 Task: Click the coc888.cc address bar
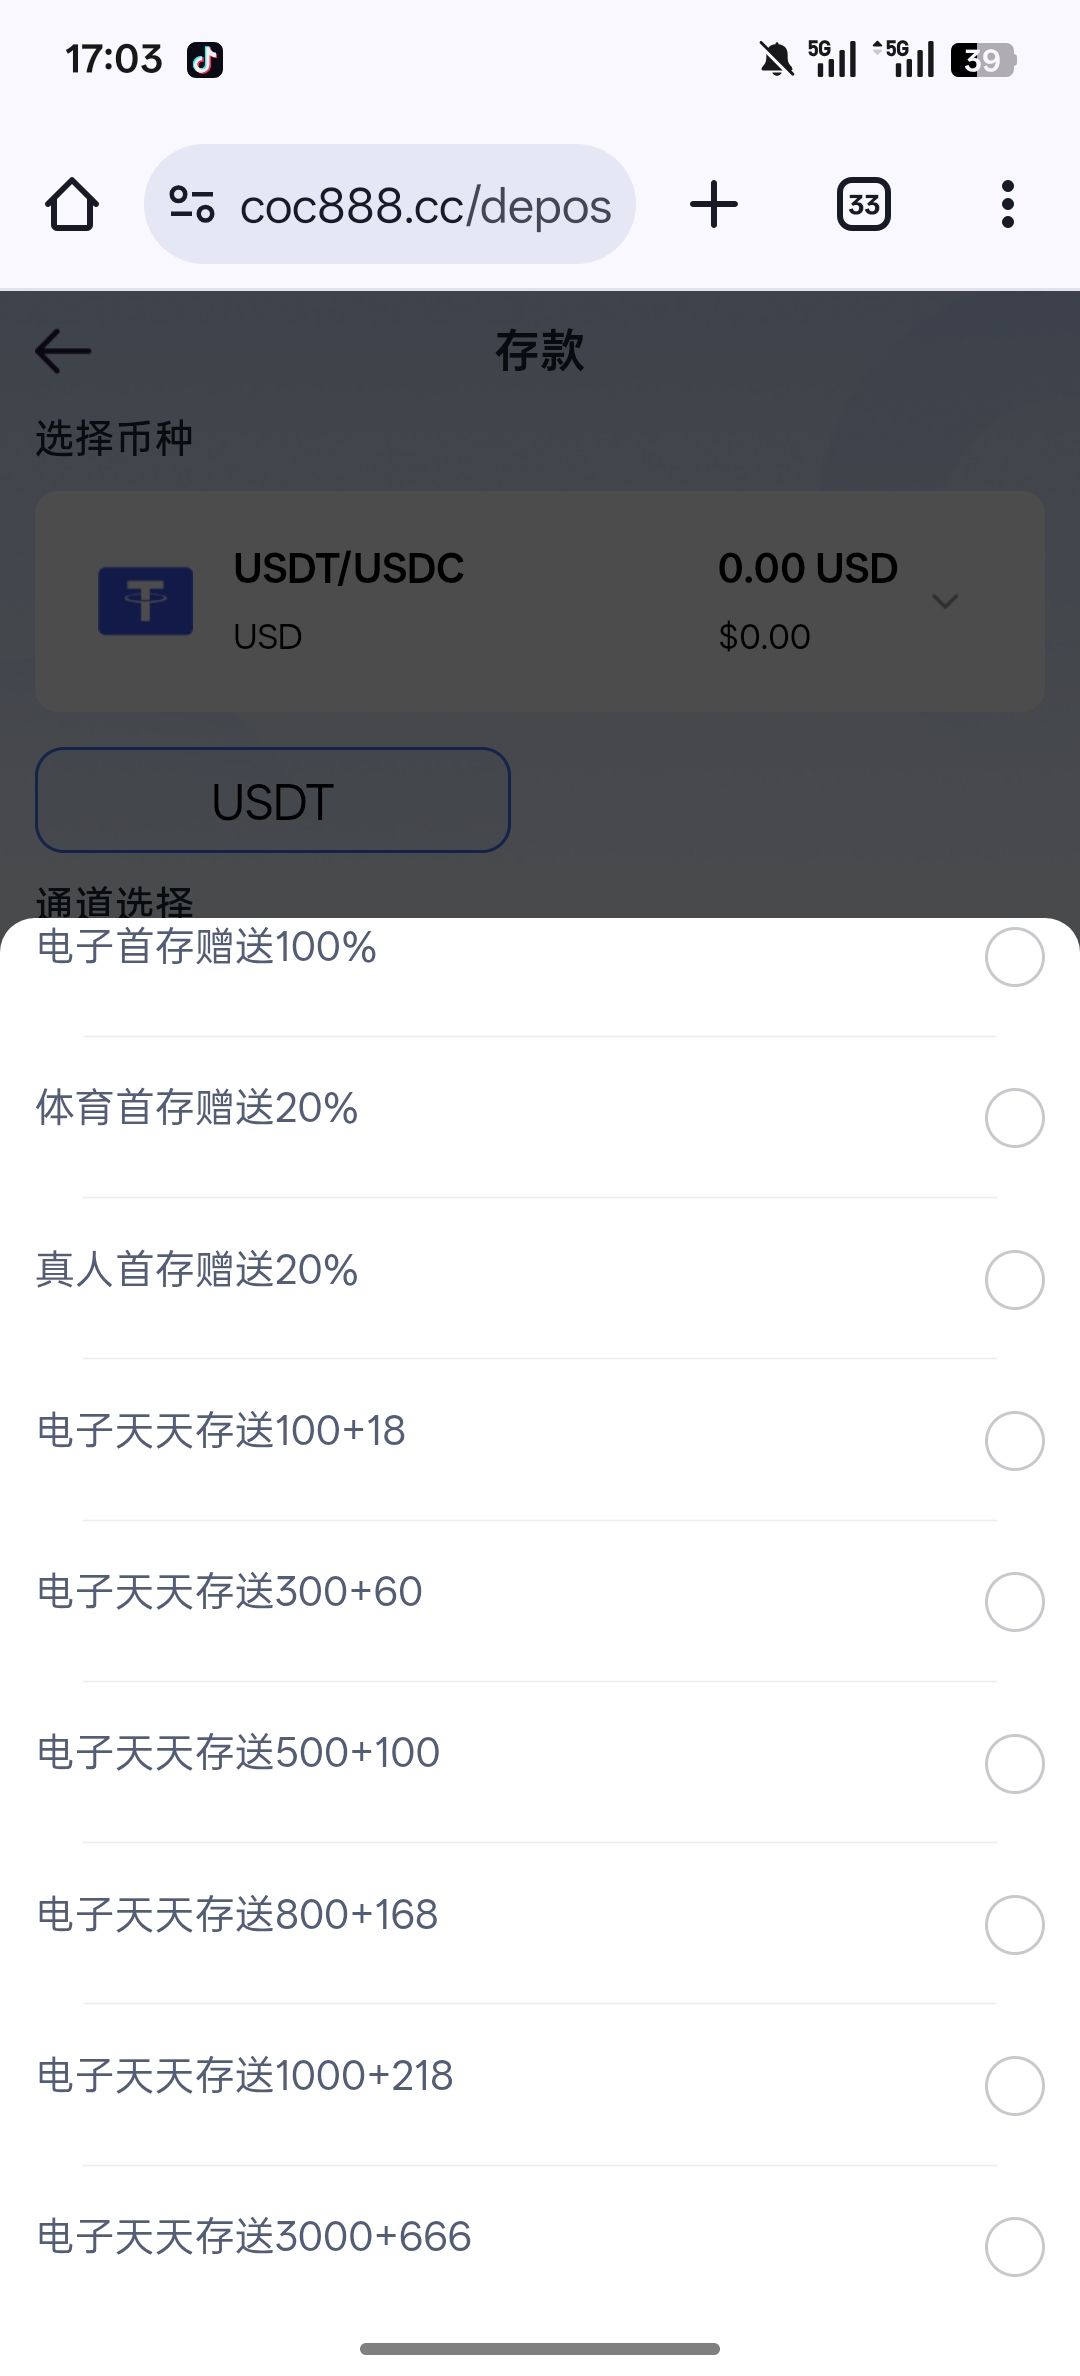425,205
